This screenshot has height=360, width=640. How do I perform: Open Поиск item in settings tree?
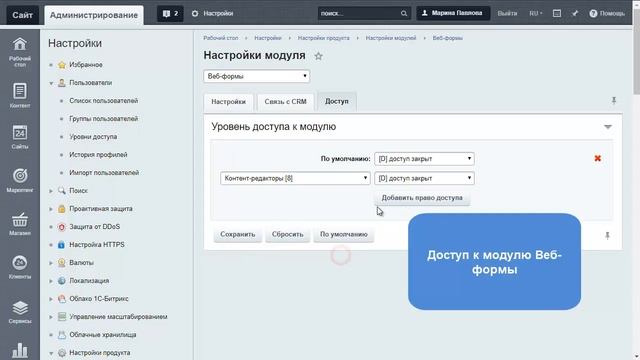(x=78, y=191)
